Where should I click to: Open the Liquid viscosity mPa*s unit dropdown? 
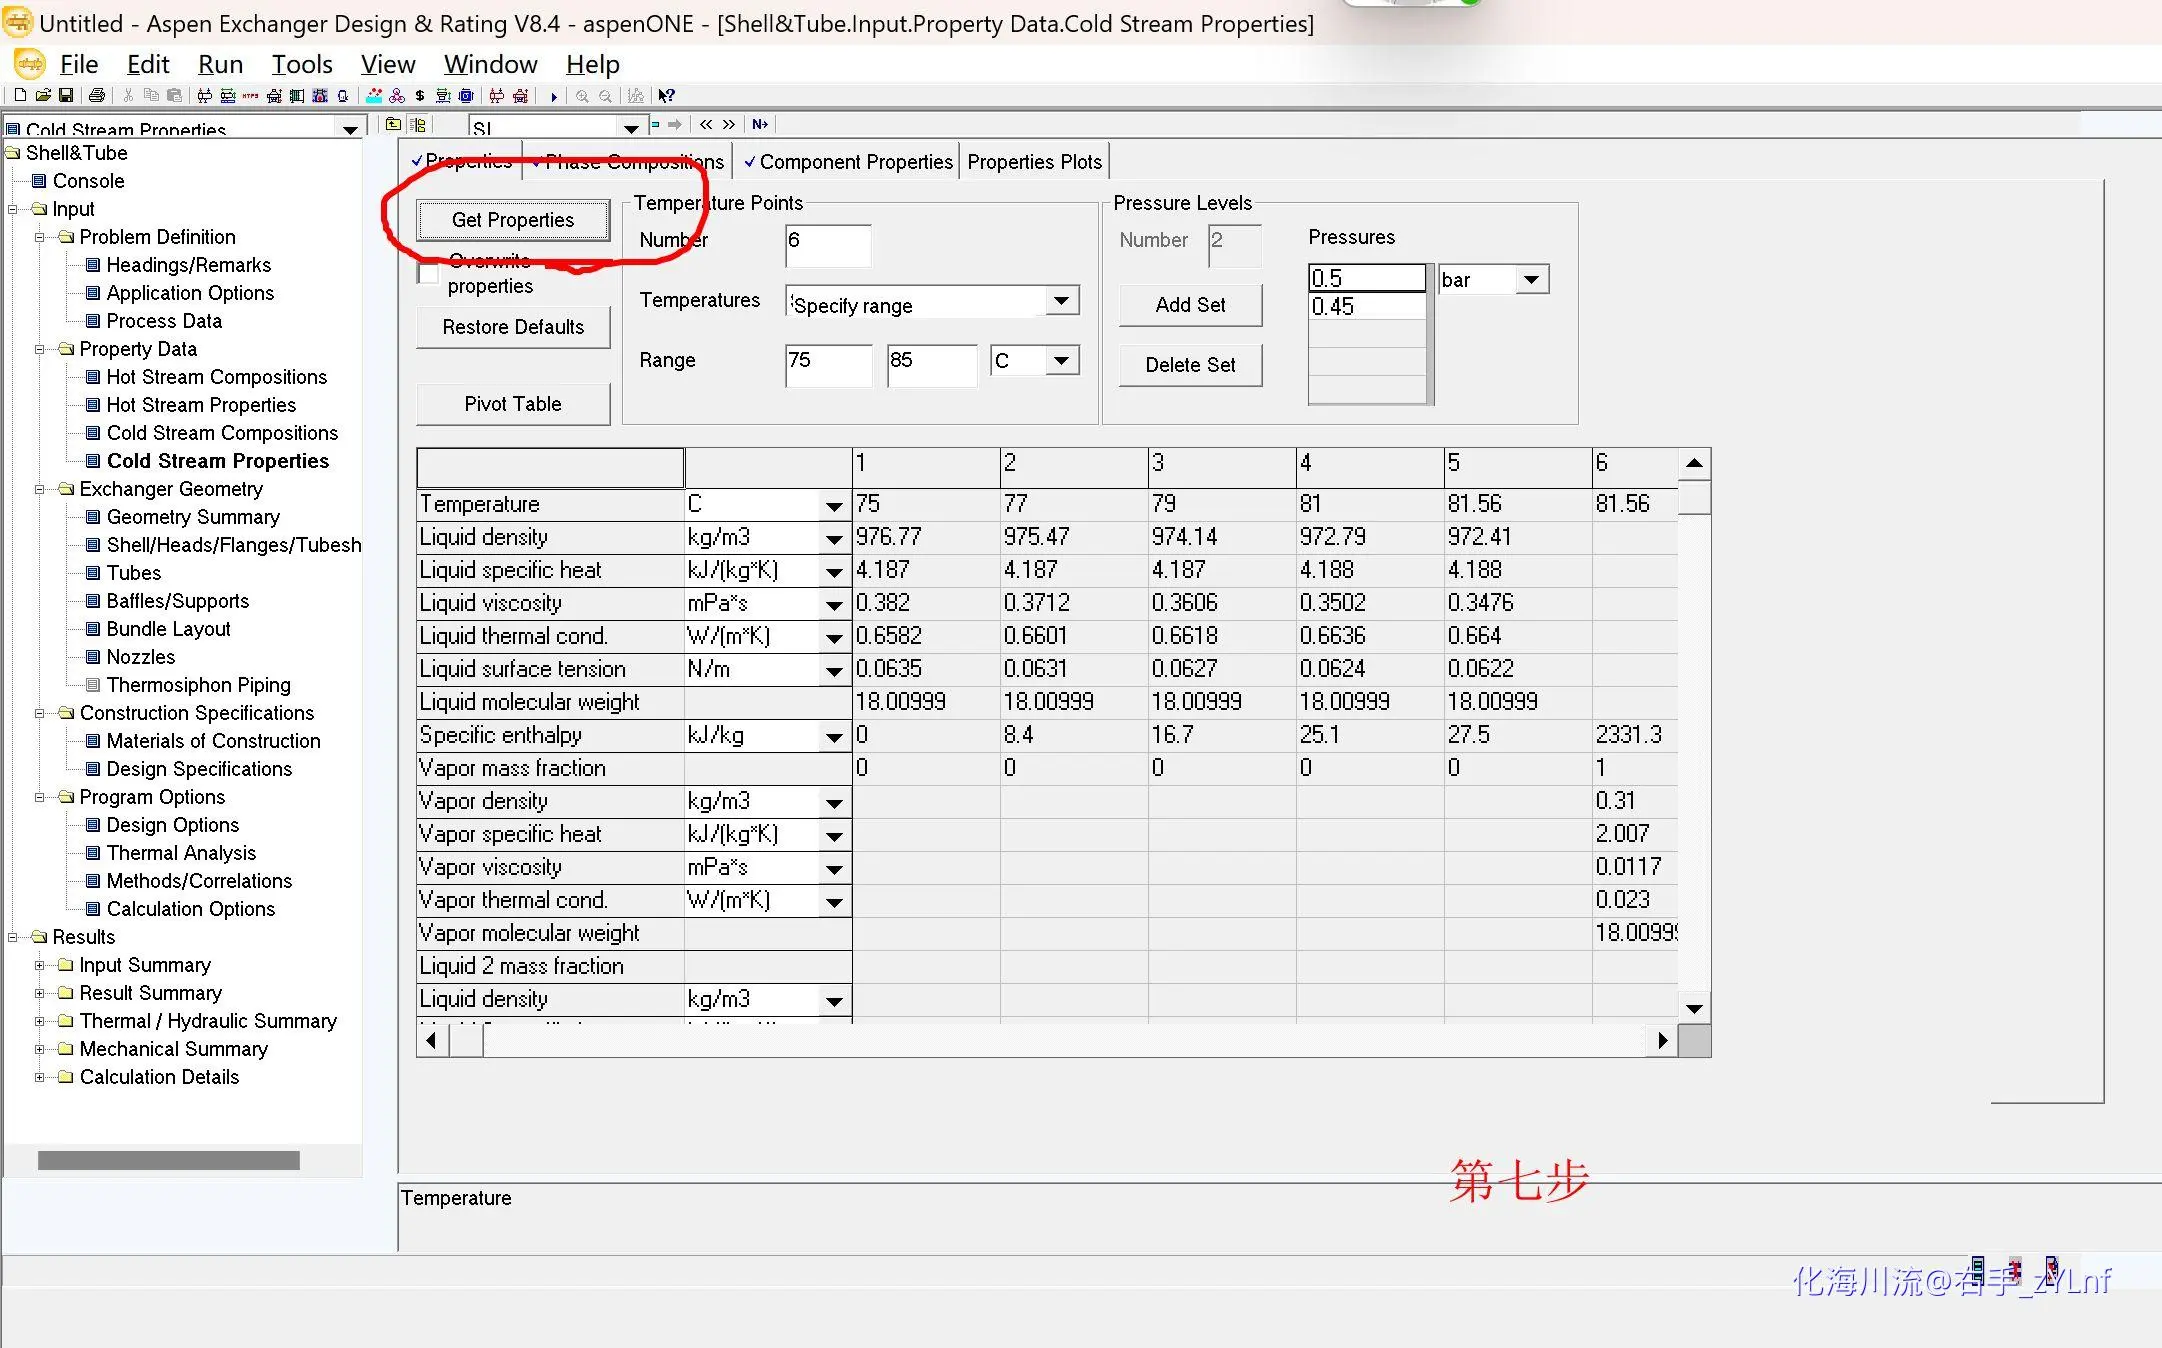[x=834, y=605]
